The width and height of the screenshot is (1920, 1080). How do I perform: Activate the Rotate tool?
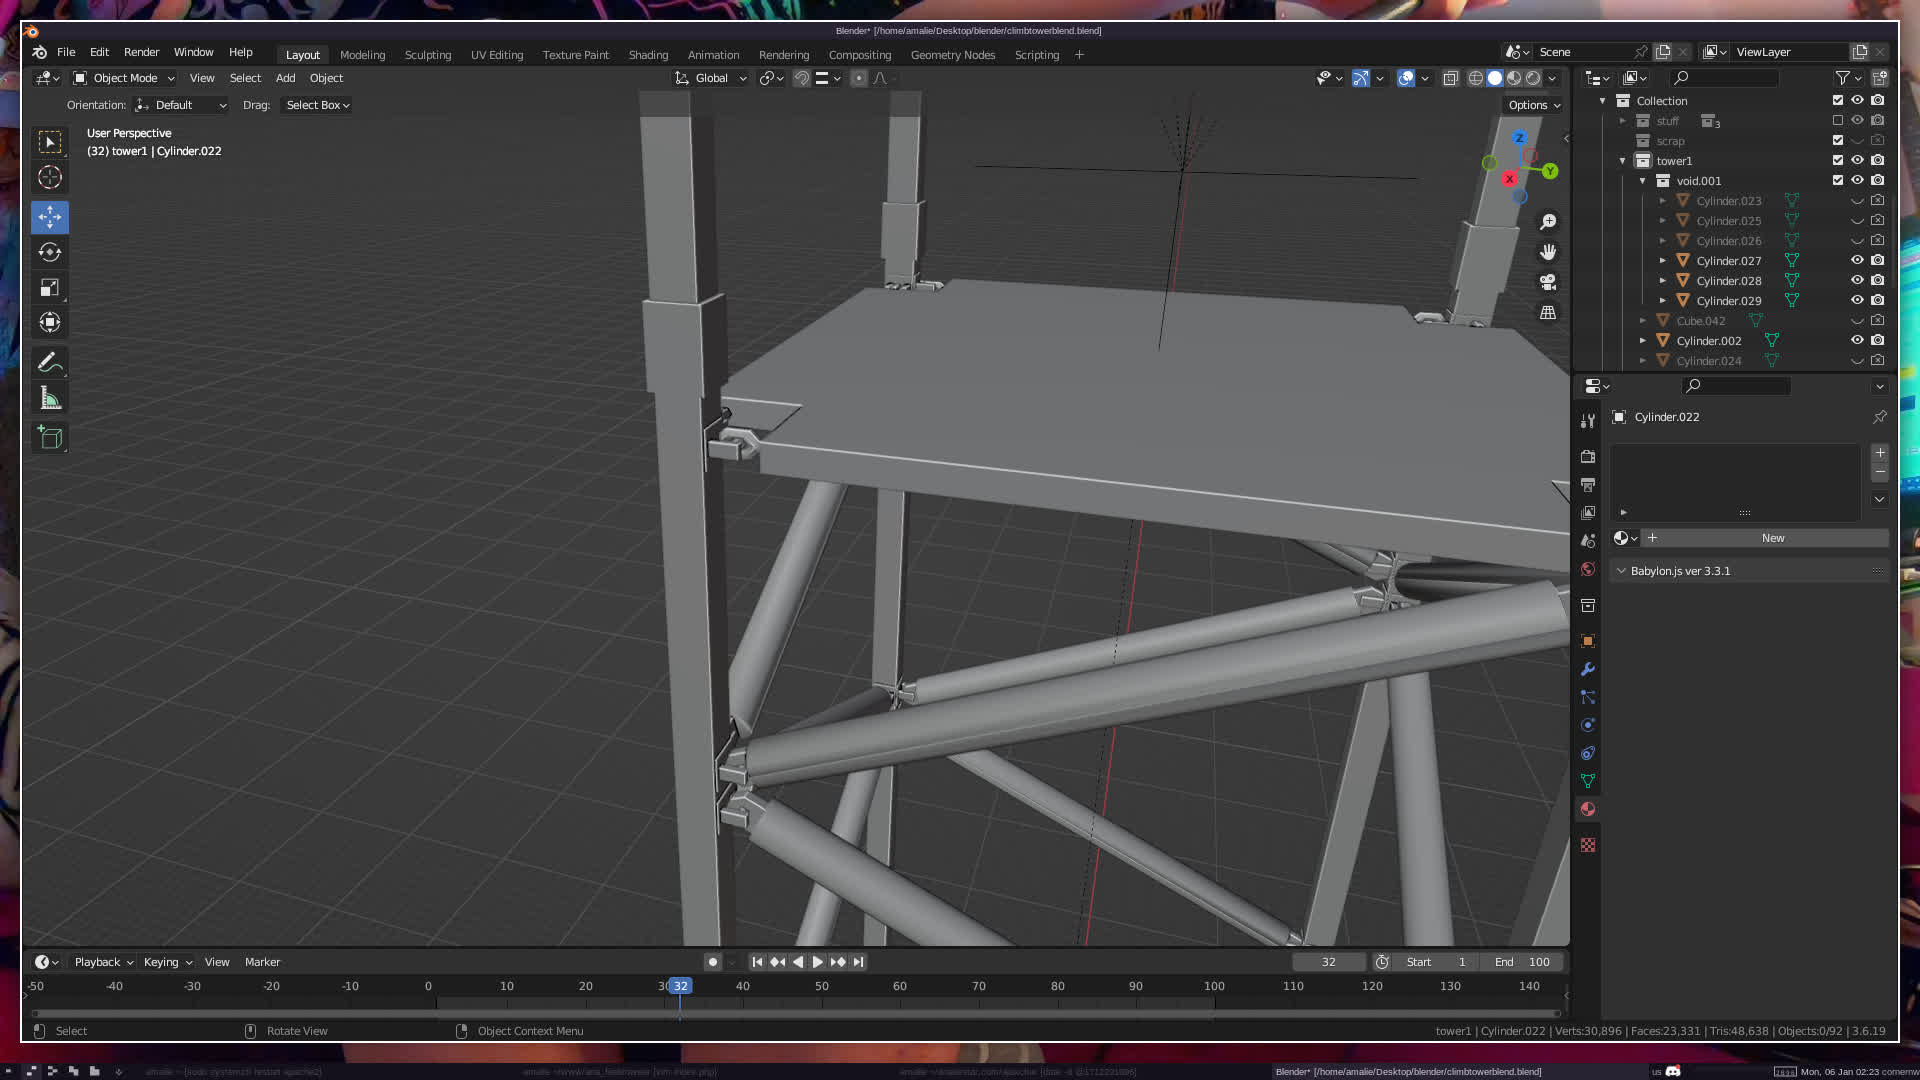coord(50,252)
